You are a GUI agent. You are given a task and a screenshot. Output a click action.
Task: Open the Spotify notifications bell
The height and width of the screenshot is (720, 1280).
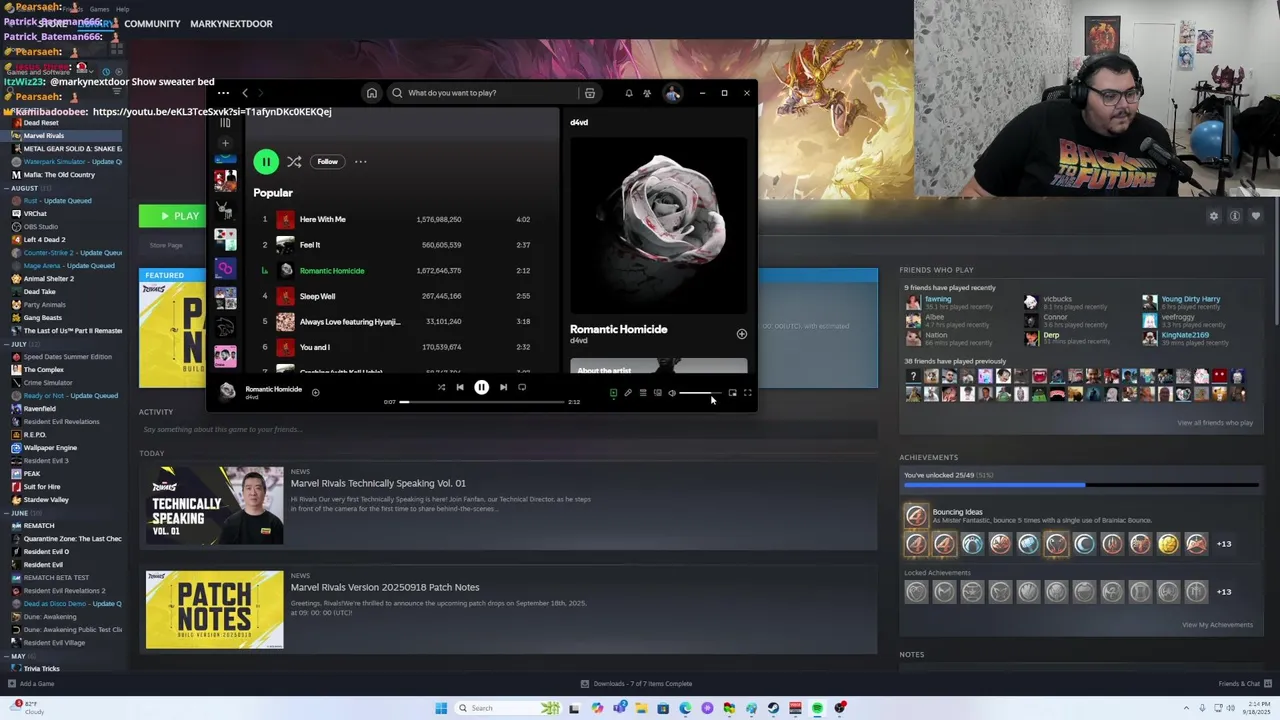[x=629, y=93]
